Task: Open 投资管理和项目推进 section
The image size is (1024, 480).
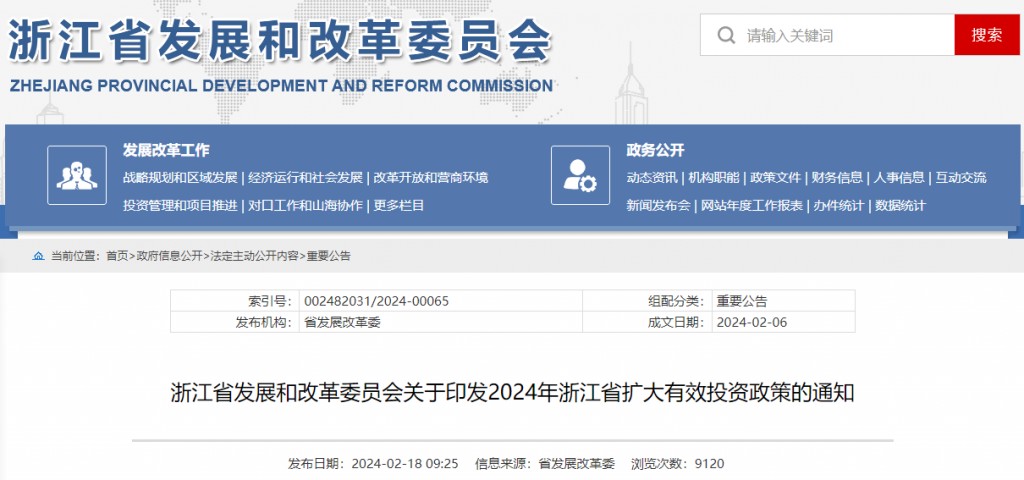Action: (x=180, y=205)
